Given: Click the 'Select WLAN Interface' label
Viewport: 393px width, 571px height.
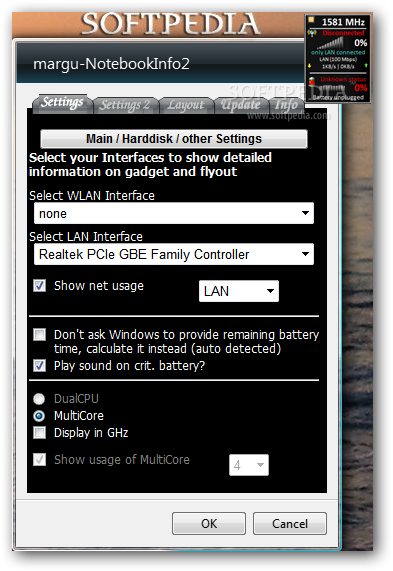Looking at the screenshot, I should pos(92,196).
